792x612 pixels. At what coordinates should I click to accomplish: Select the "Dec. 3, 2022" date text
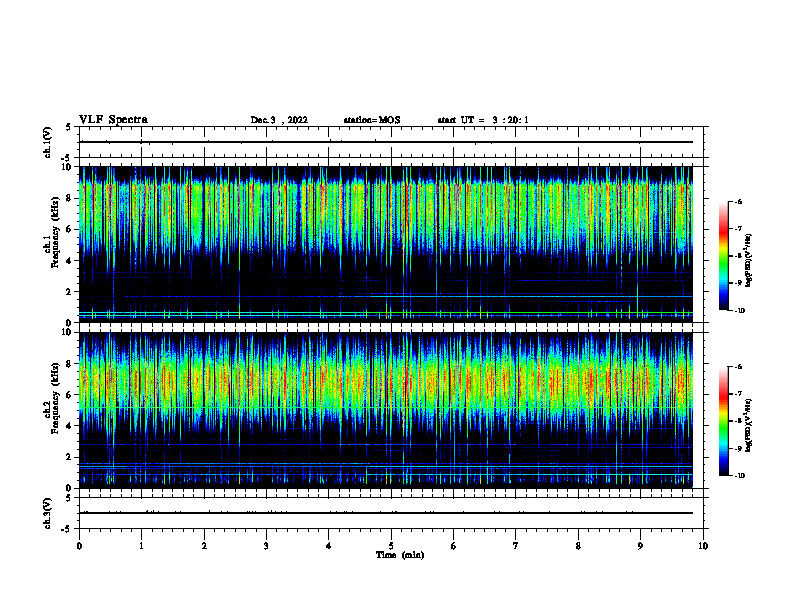(279, 120)
